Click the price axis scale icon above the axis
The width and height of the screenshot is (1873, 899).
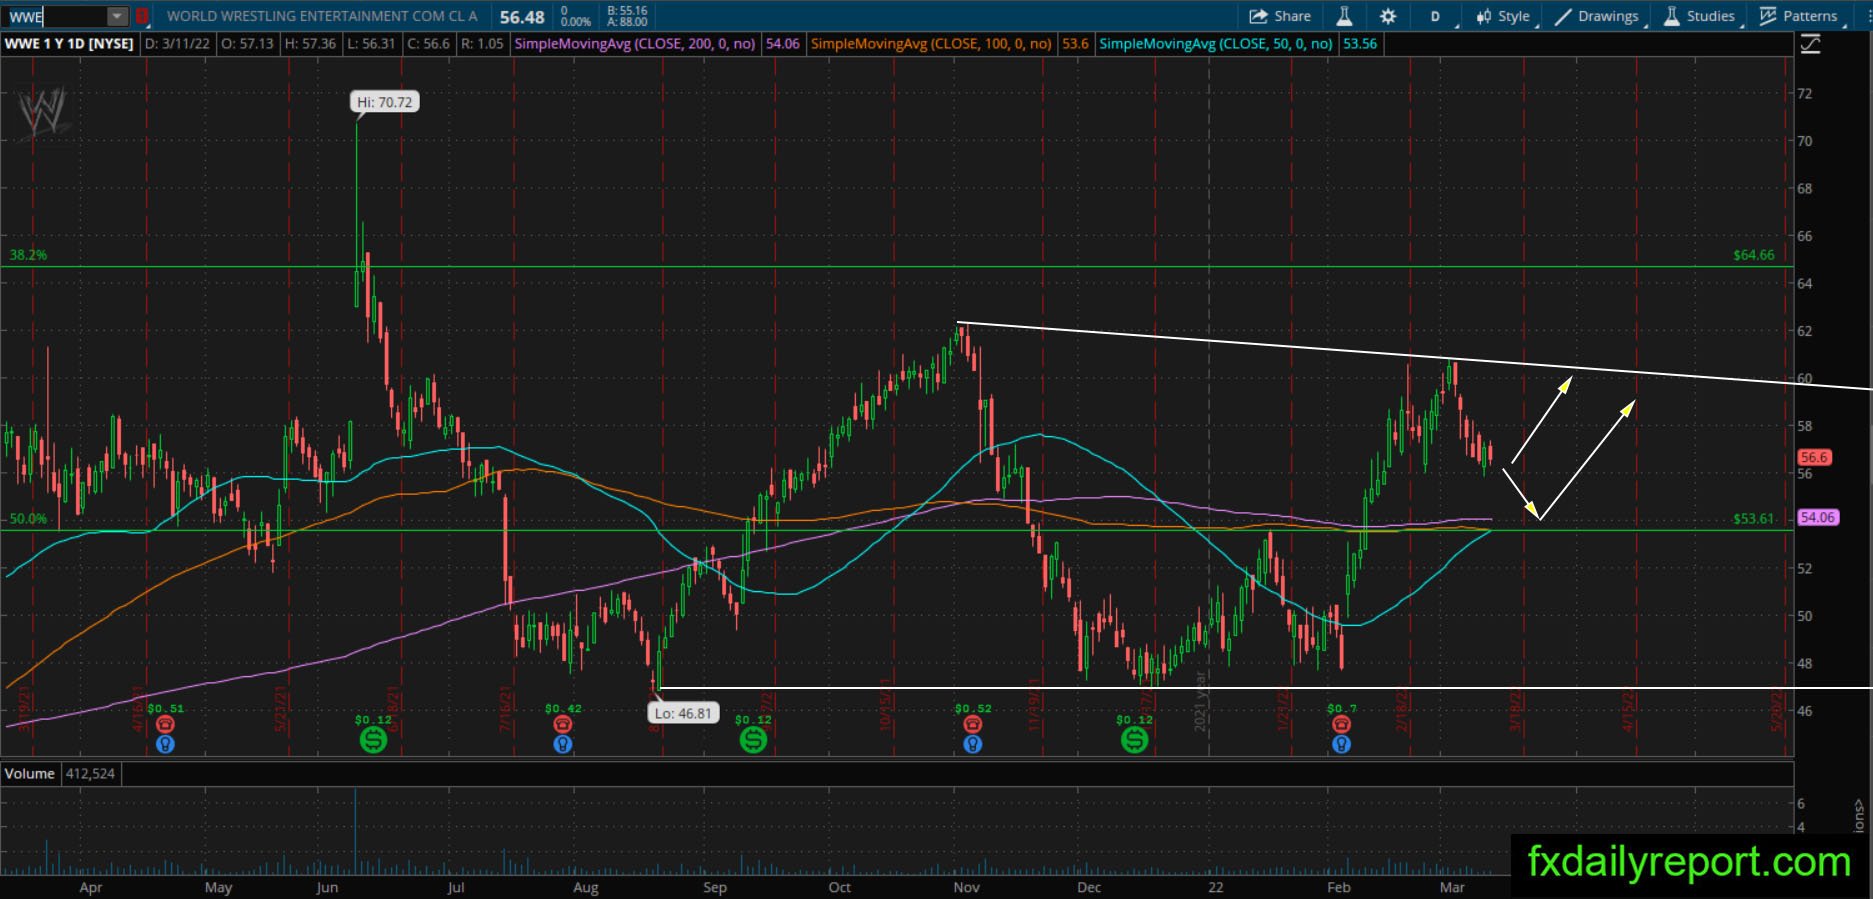click(1810, 44)
